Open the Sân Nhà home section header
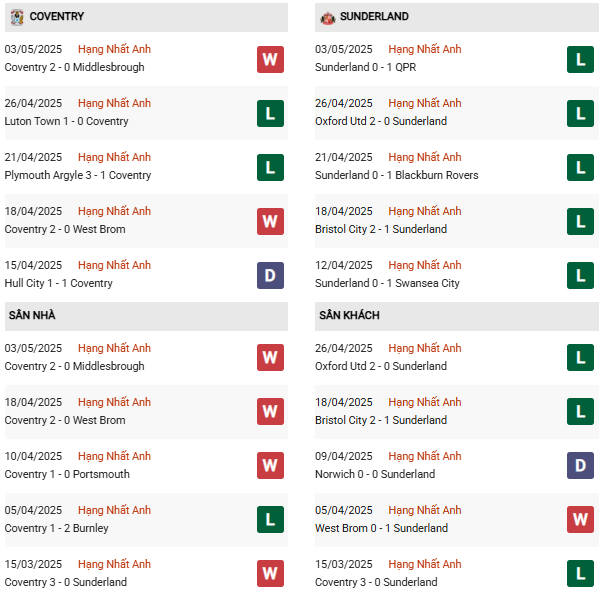Viewport: 600px width, 595px height. tap(32, 316)
